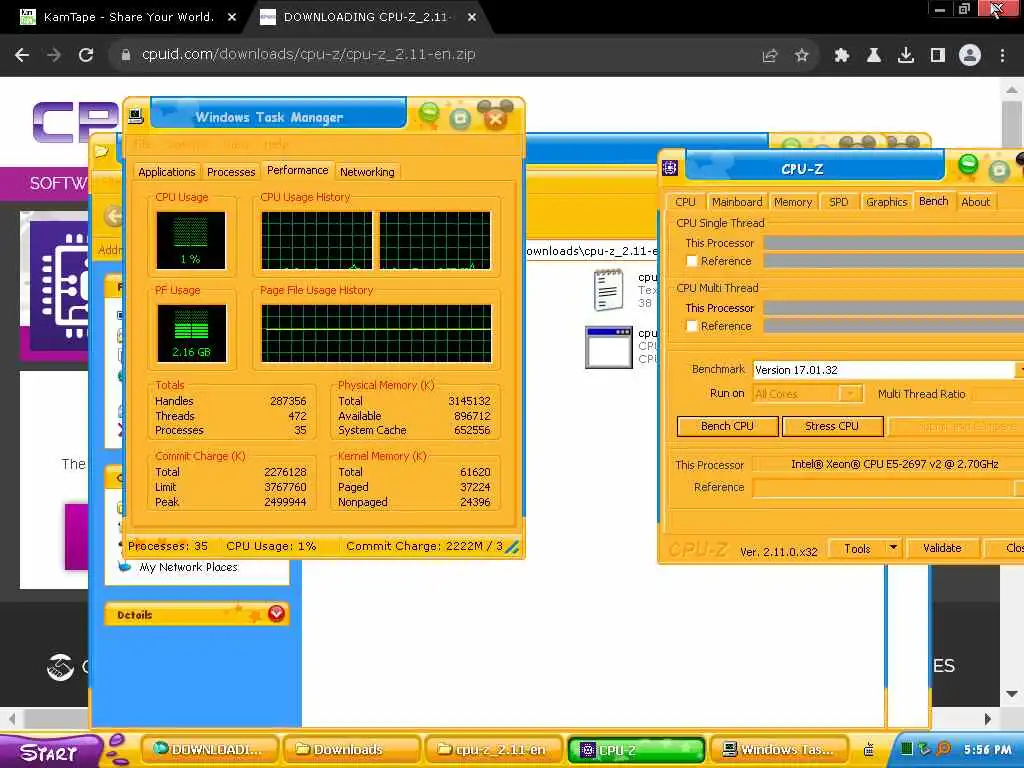This screenshot has width=1024, height=768.
Task: Expand the Details panel in Explorer sidebar
Action: pyautogui.click(x=276, y=614)
